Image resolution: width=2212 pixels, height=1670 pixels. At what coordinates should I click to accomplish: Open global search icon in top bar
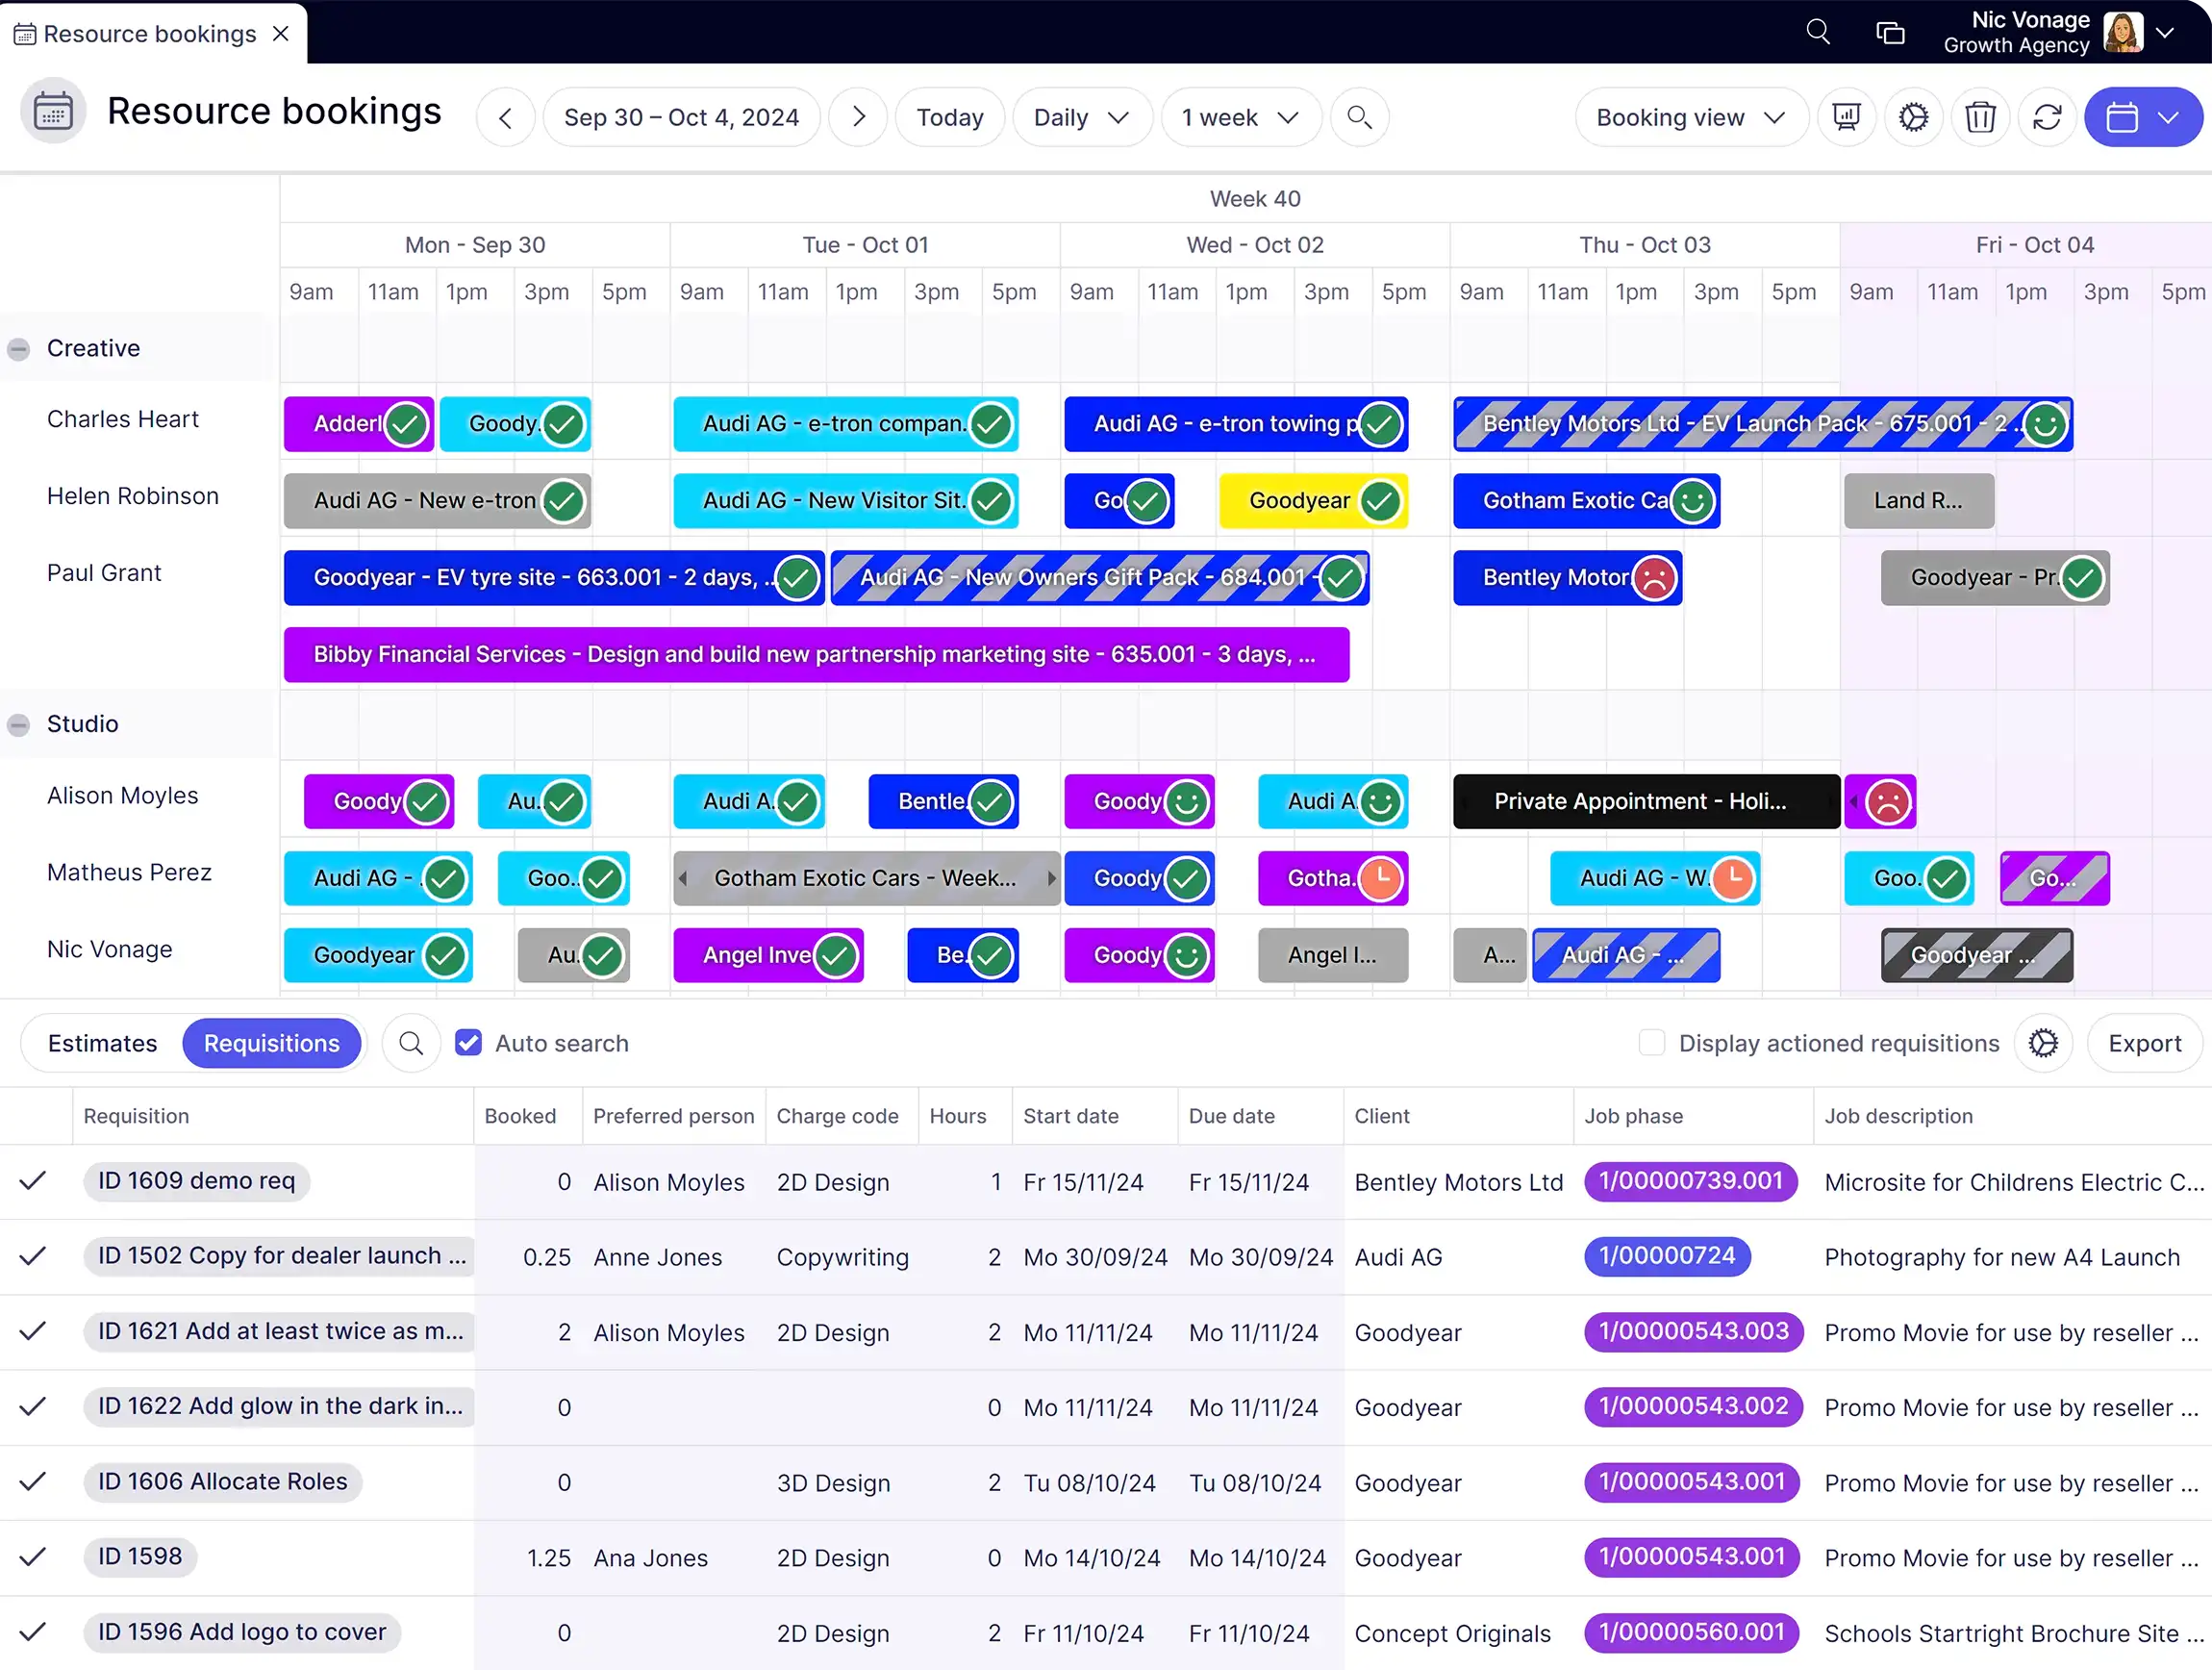click(1818, 32)
